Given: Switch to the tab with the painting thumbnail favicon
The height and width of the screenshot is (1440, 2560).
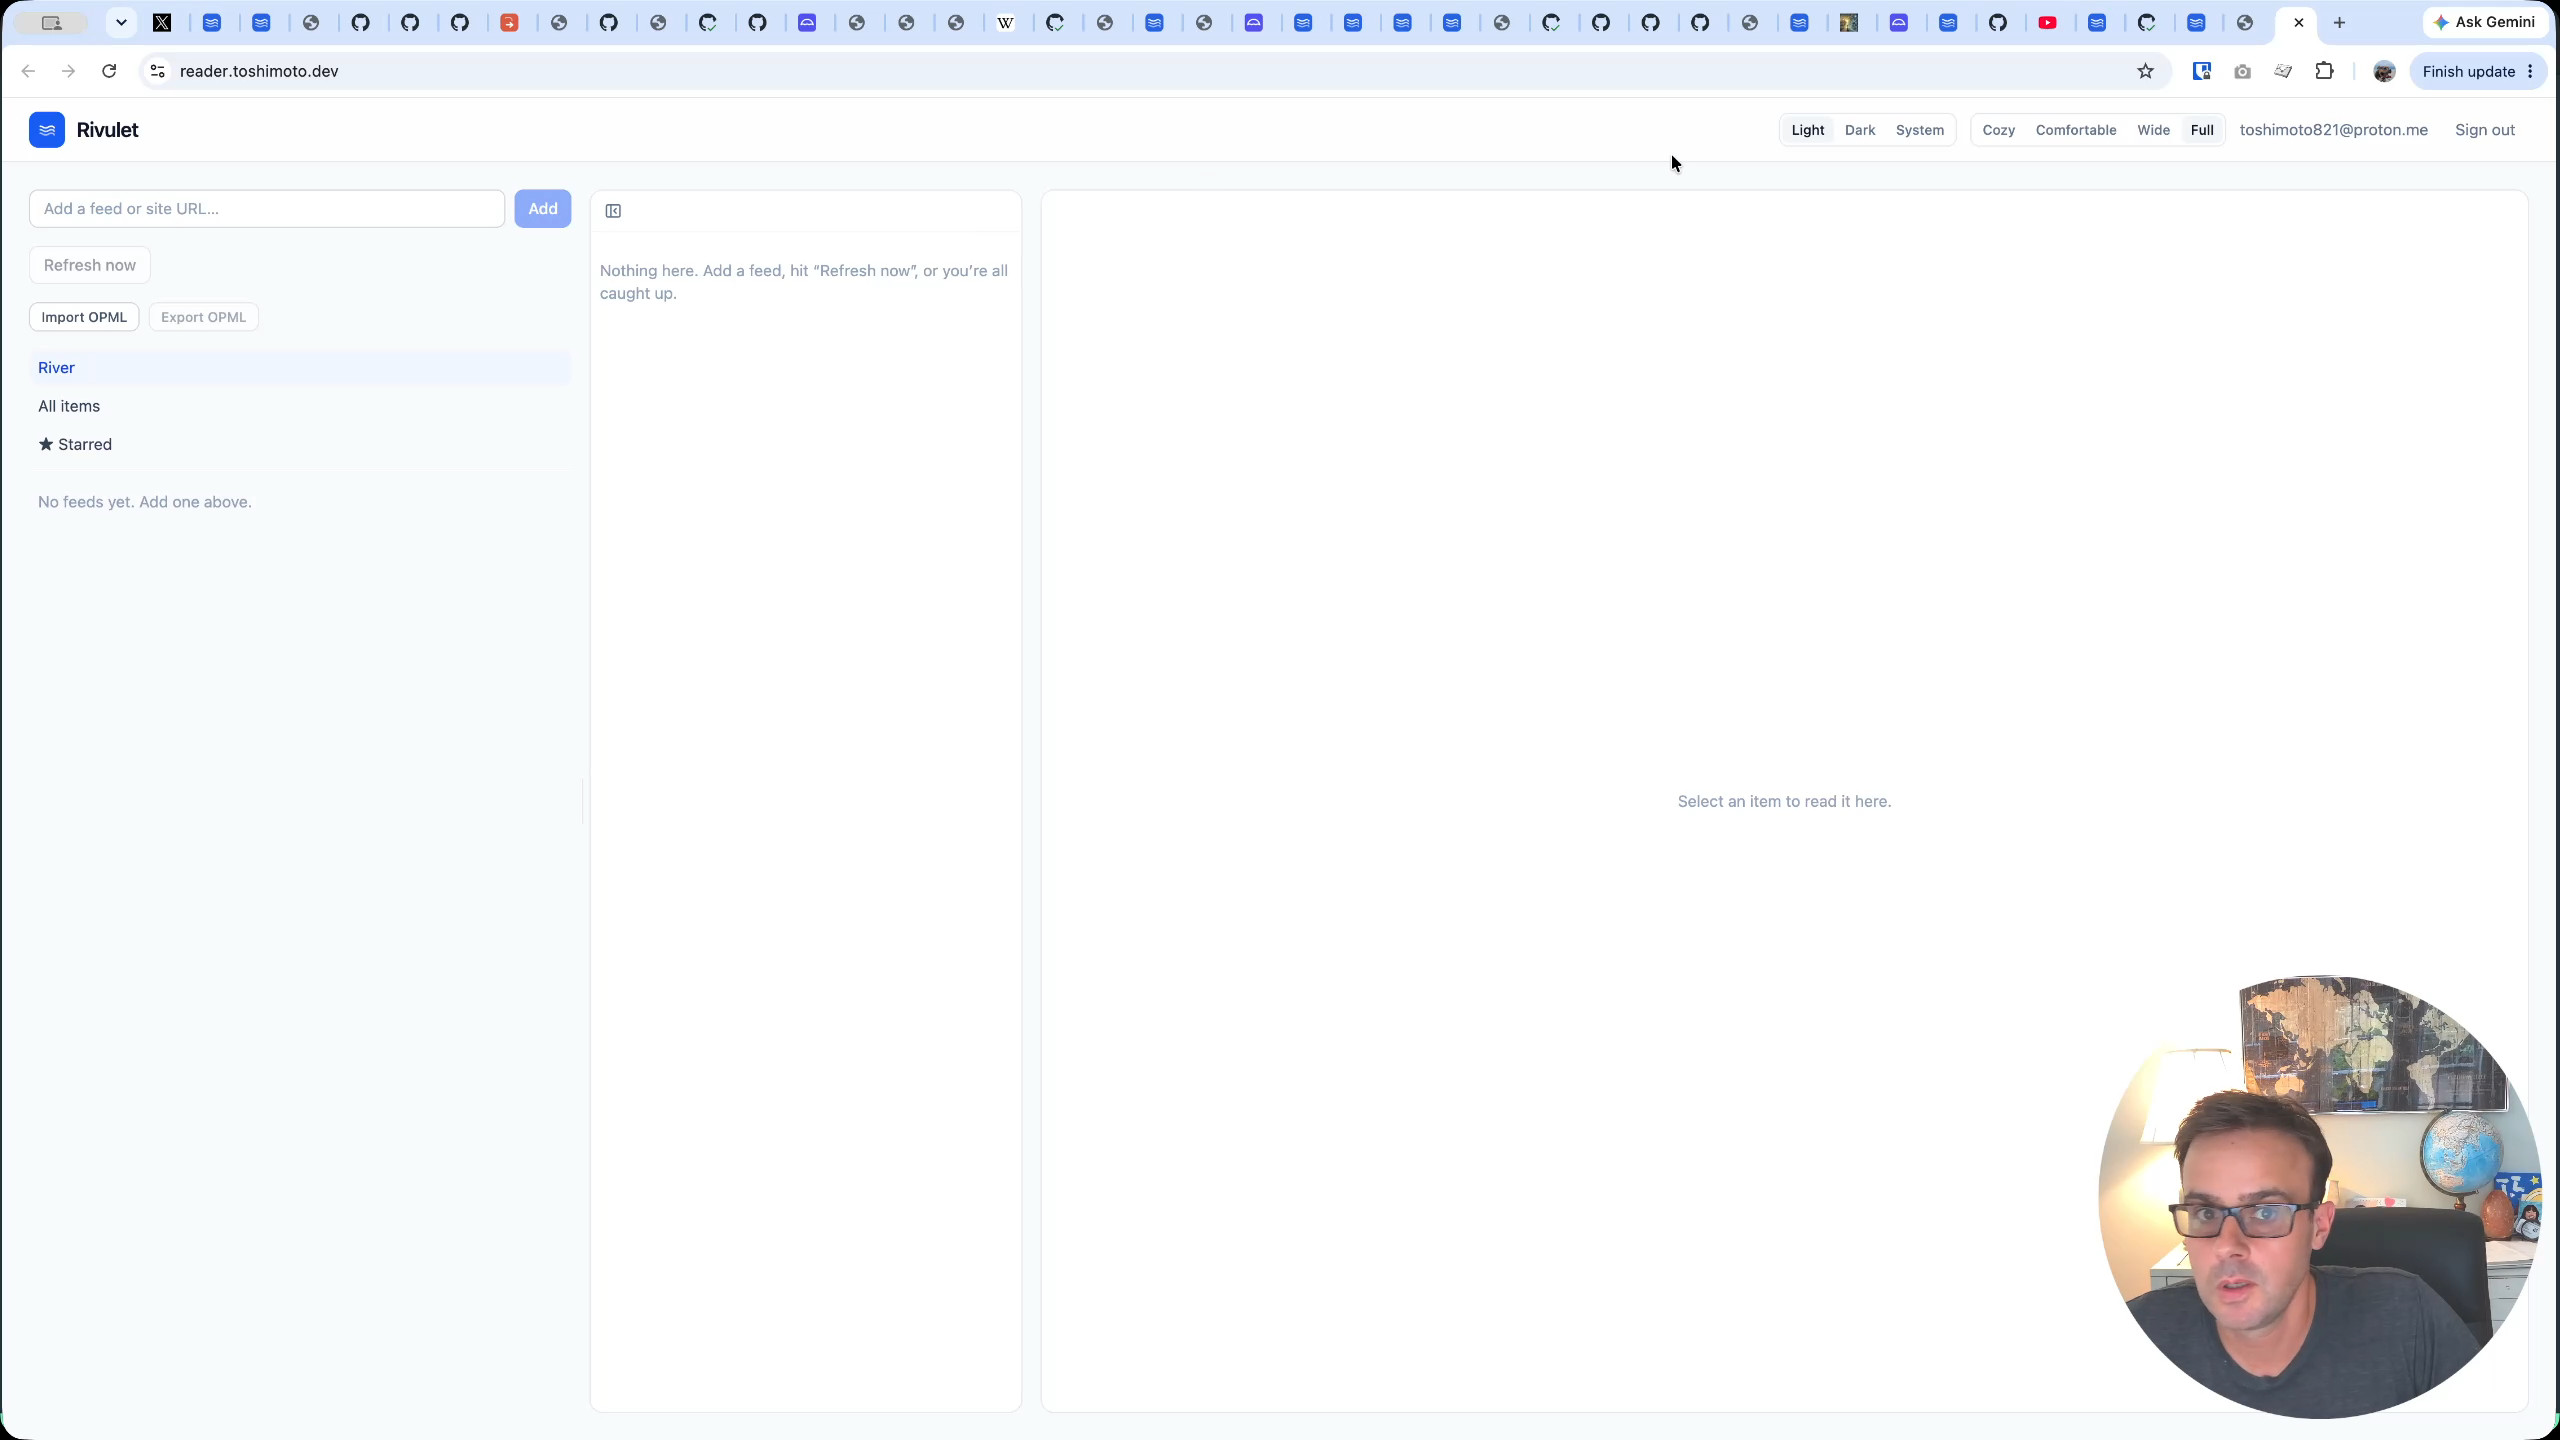Looking at the screenshot, I should click(1849, 22).
